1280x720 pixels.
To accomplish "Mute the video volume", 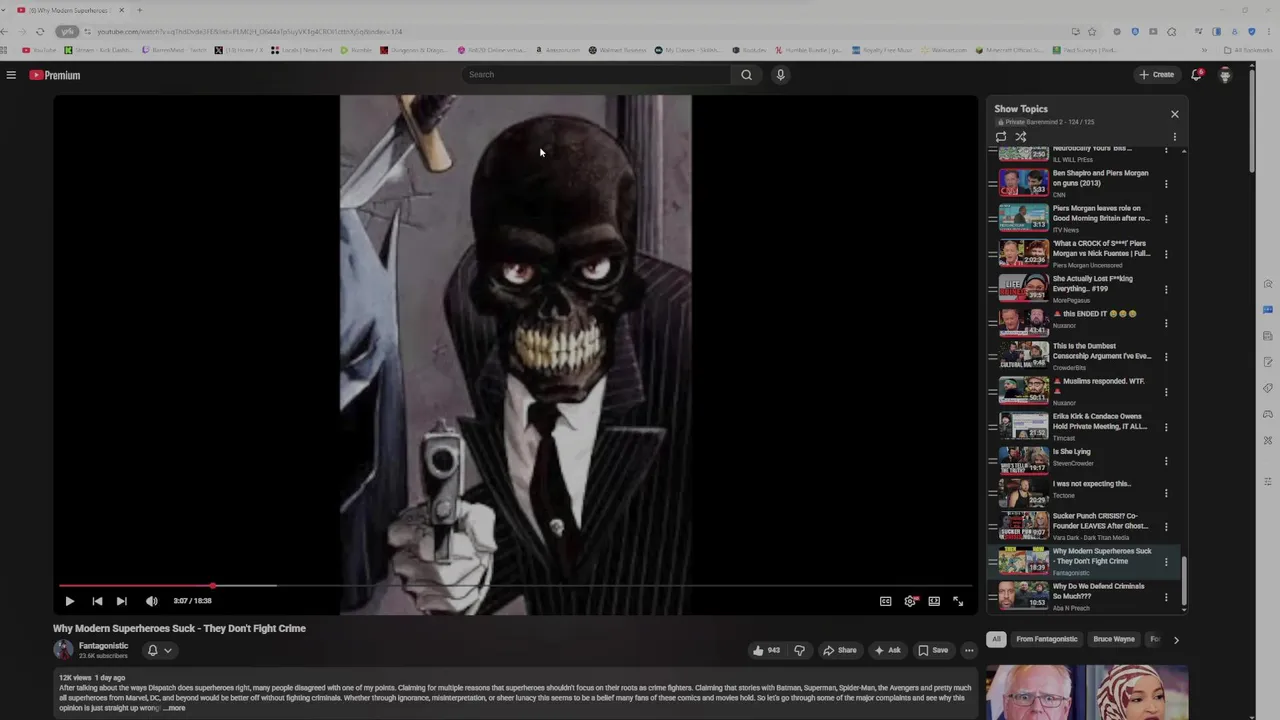I will [x=151, y=601].
